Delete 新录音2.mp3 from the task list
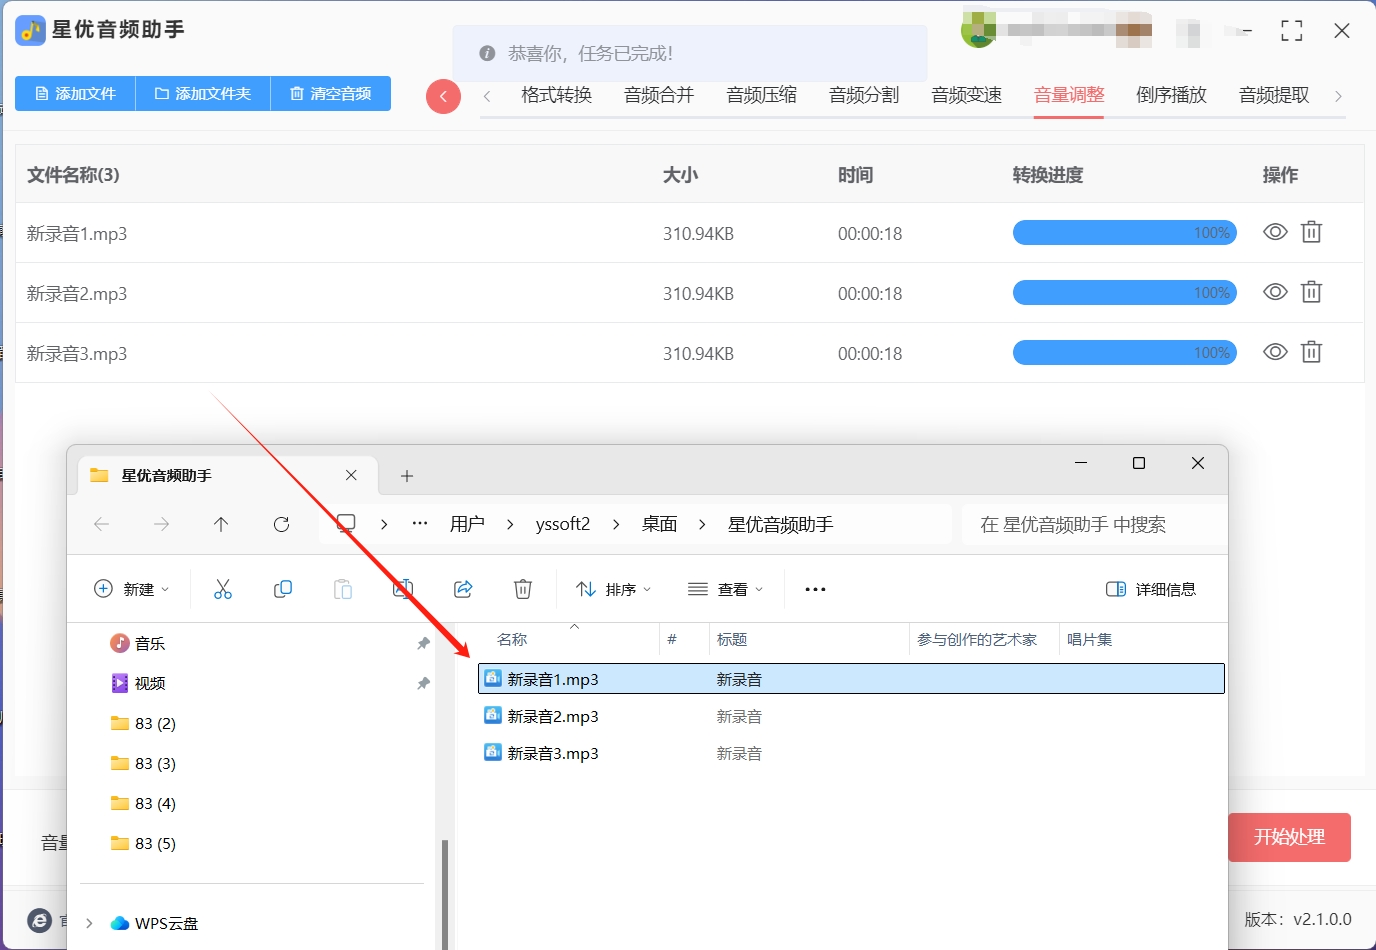The height and width of the screenshot is (950, 1376). point(1311,292)
